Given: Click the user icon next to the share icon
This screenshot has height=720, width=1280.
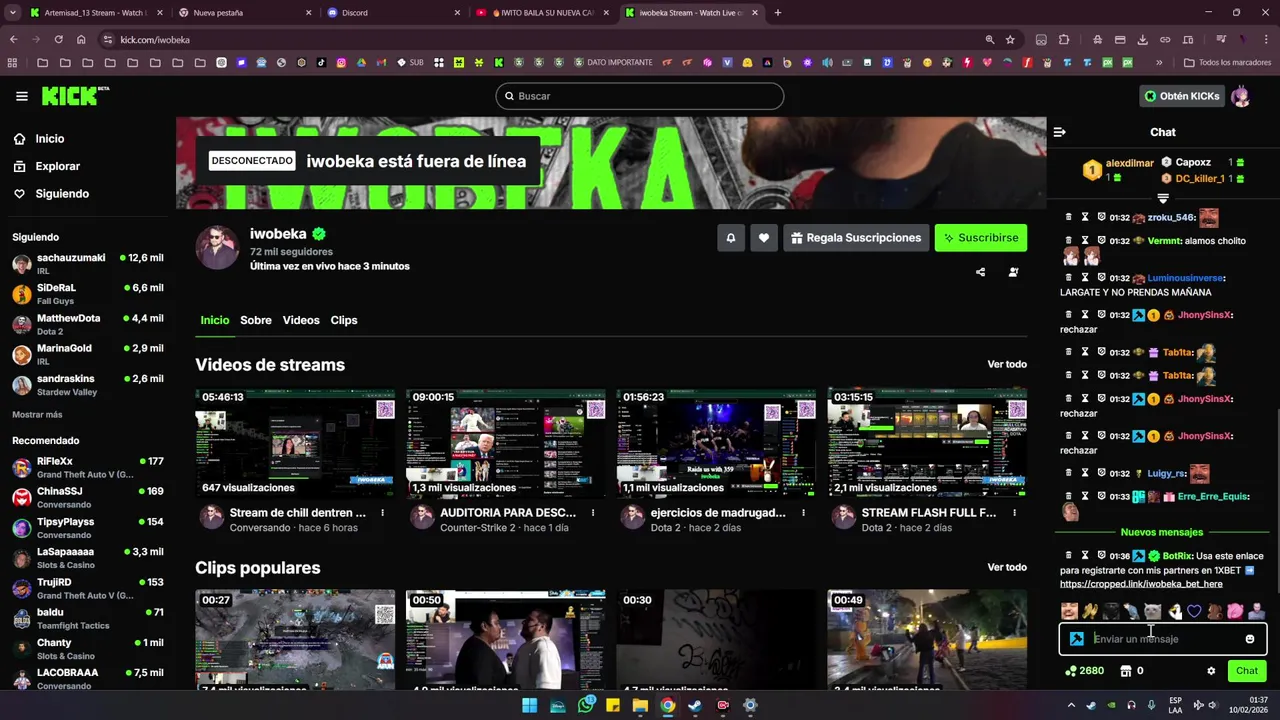Looking at the screenshot, I should pyautogui.click(x=1014, y=272).
